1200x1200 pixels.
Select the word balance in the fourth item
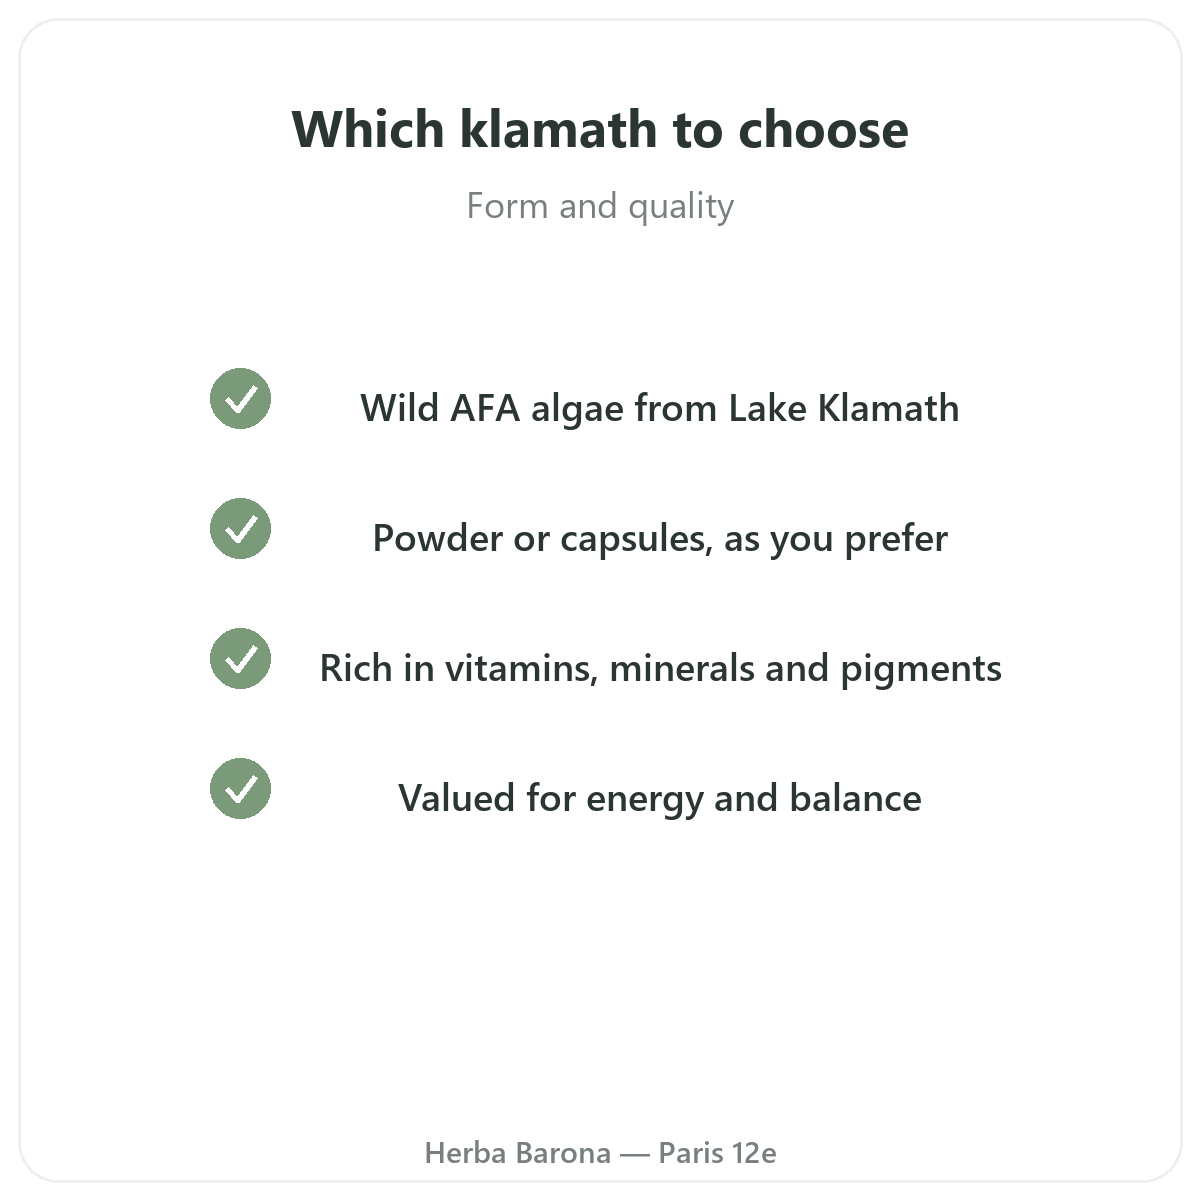[855, 798]
